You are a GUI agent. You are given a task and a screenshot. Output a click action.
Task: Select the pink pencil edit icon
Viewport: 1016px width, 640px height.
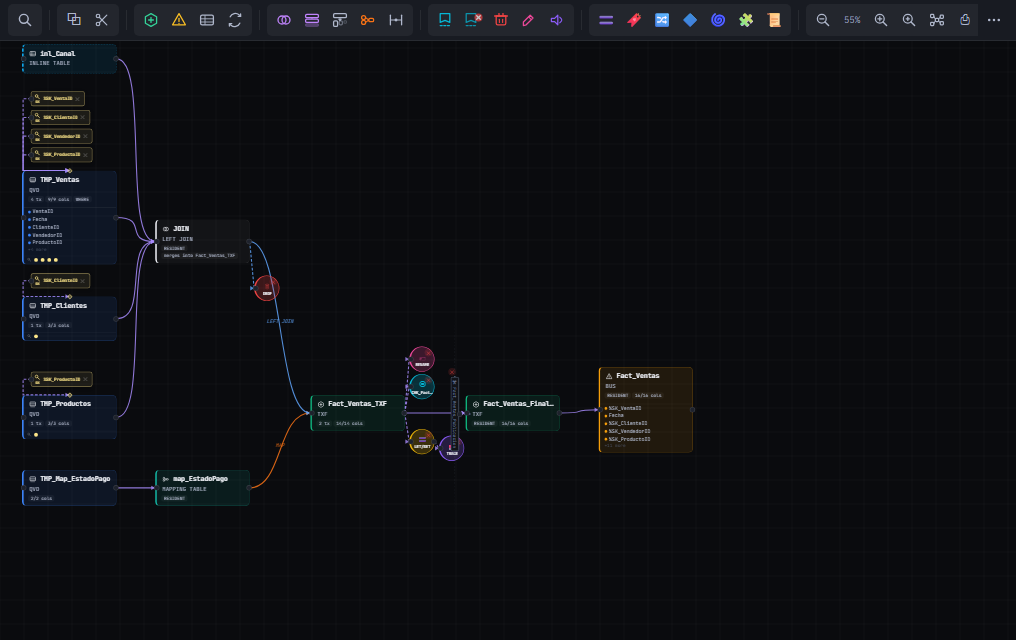tap(528, 20)
